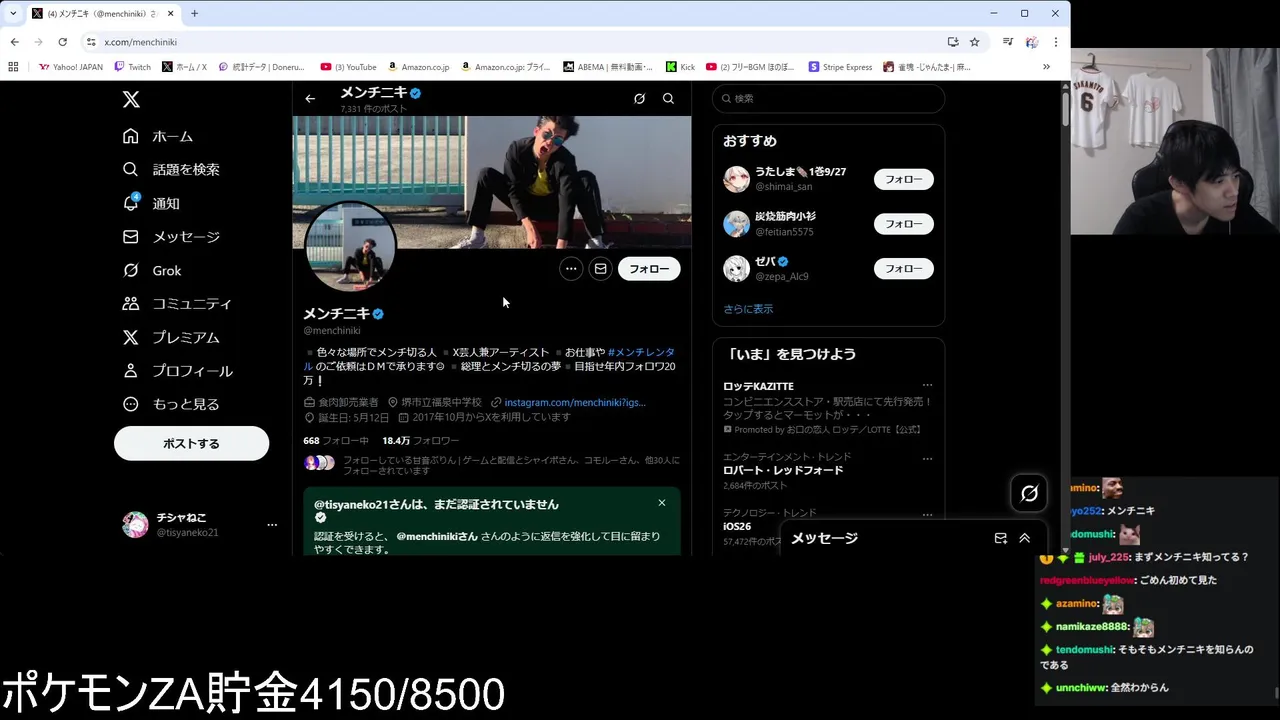1280x720 pixels.
Task: Open the Kick bookmark
Action: coord(680,67)
